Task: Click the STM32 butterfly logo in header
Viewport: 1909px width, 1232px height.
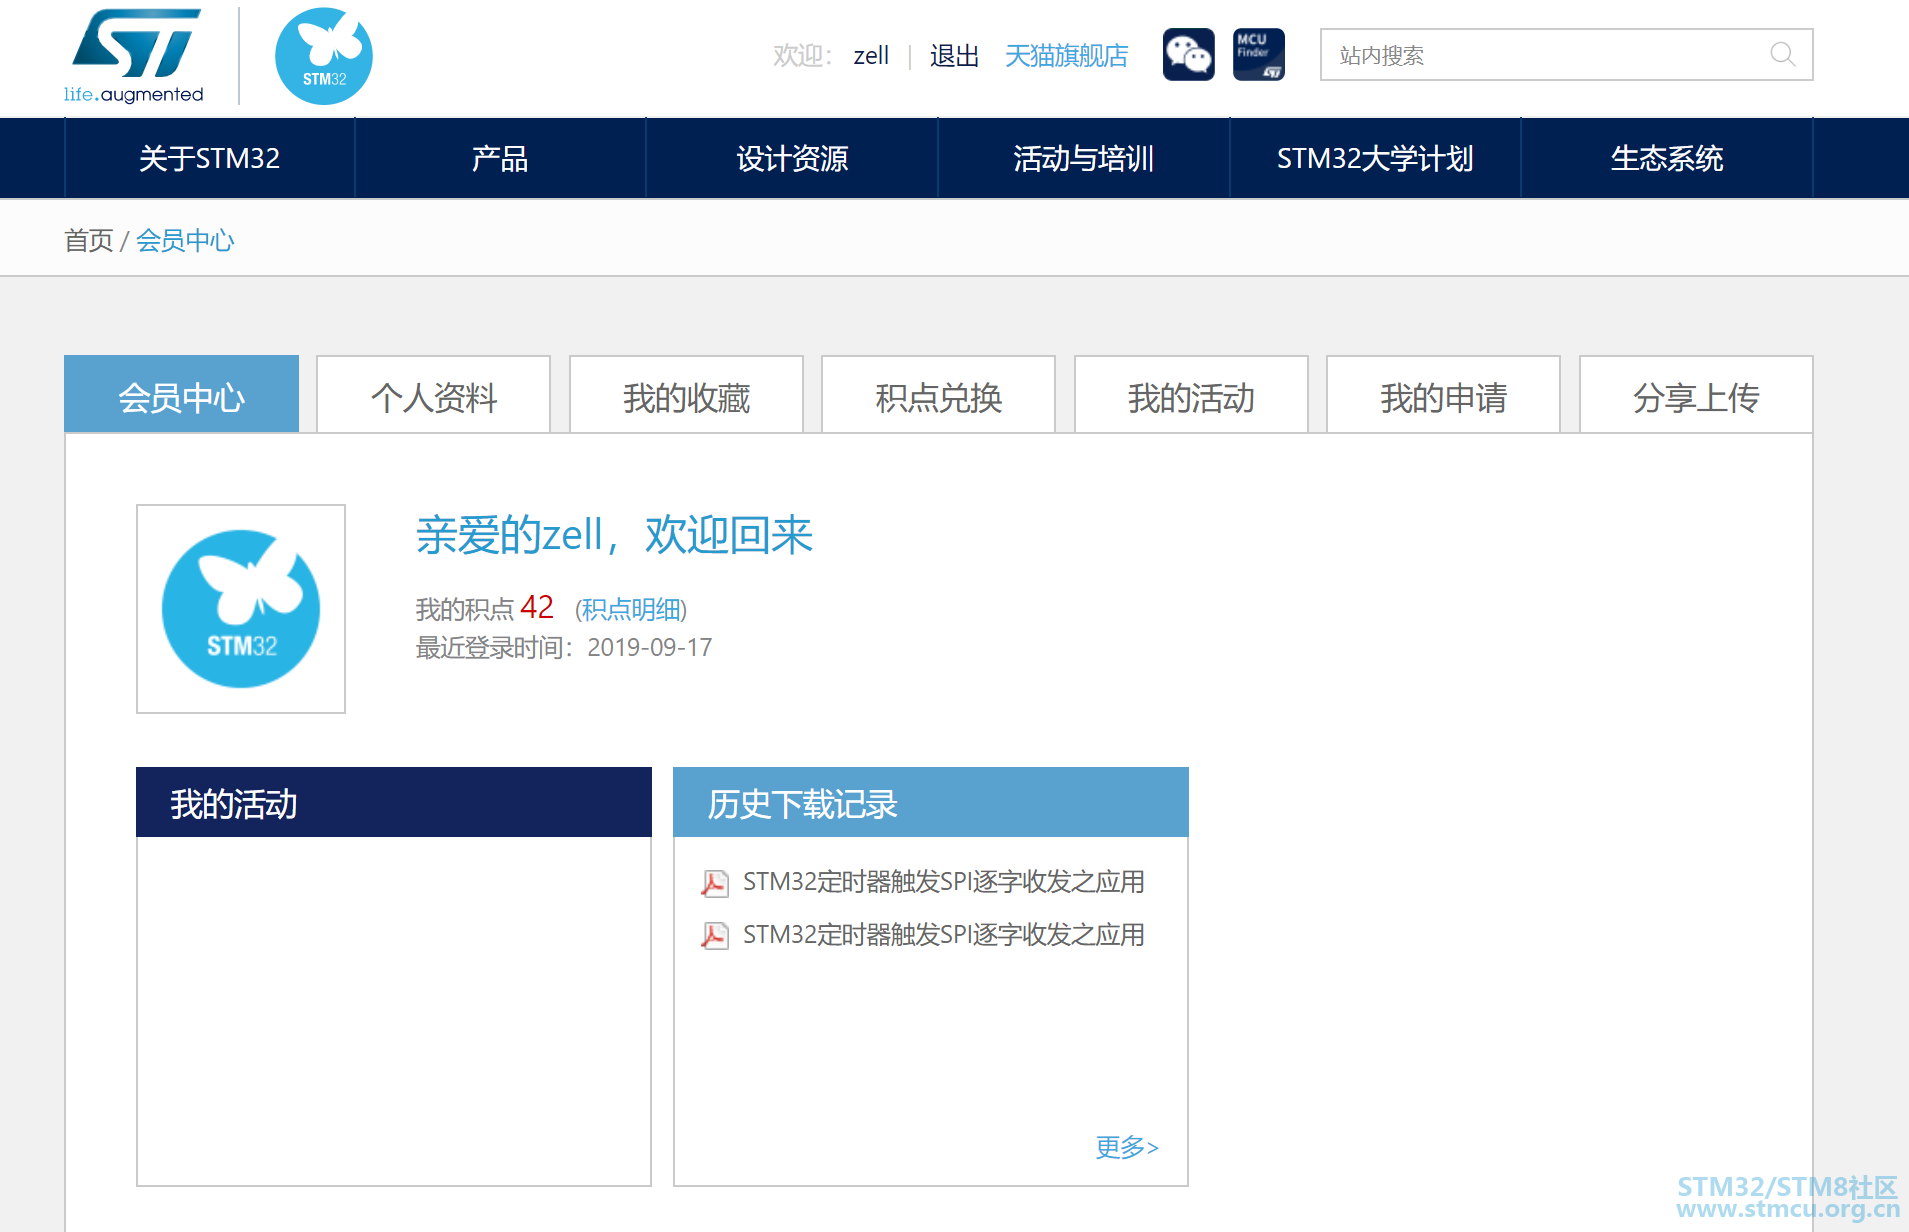Action: 323,56
